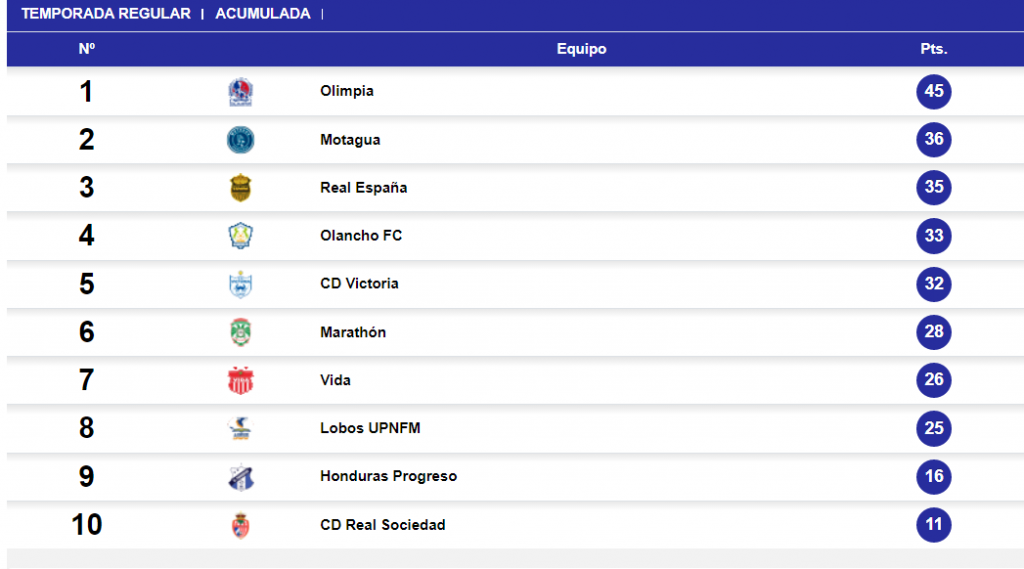Click CD Real Sociedad's 11 points badge
1024x569 pixels.
tap(934, 525)
